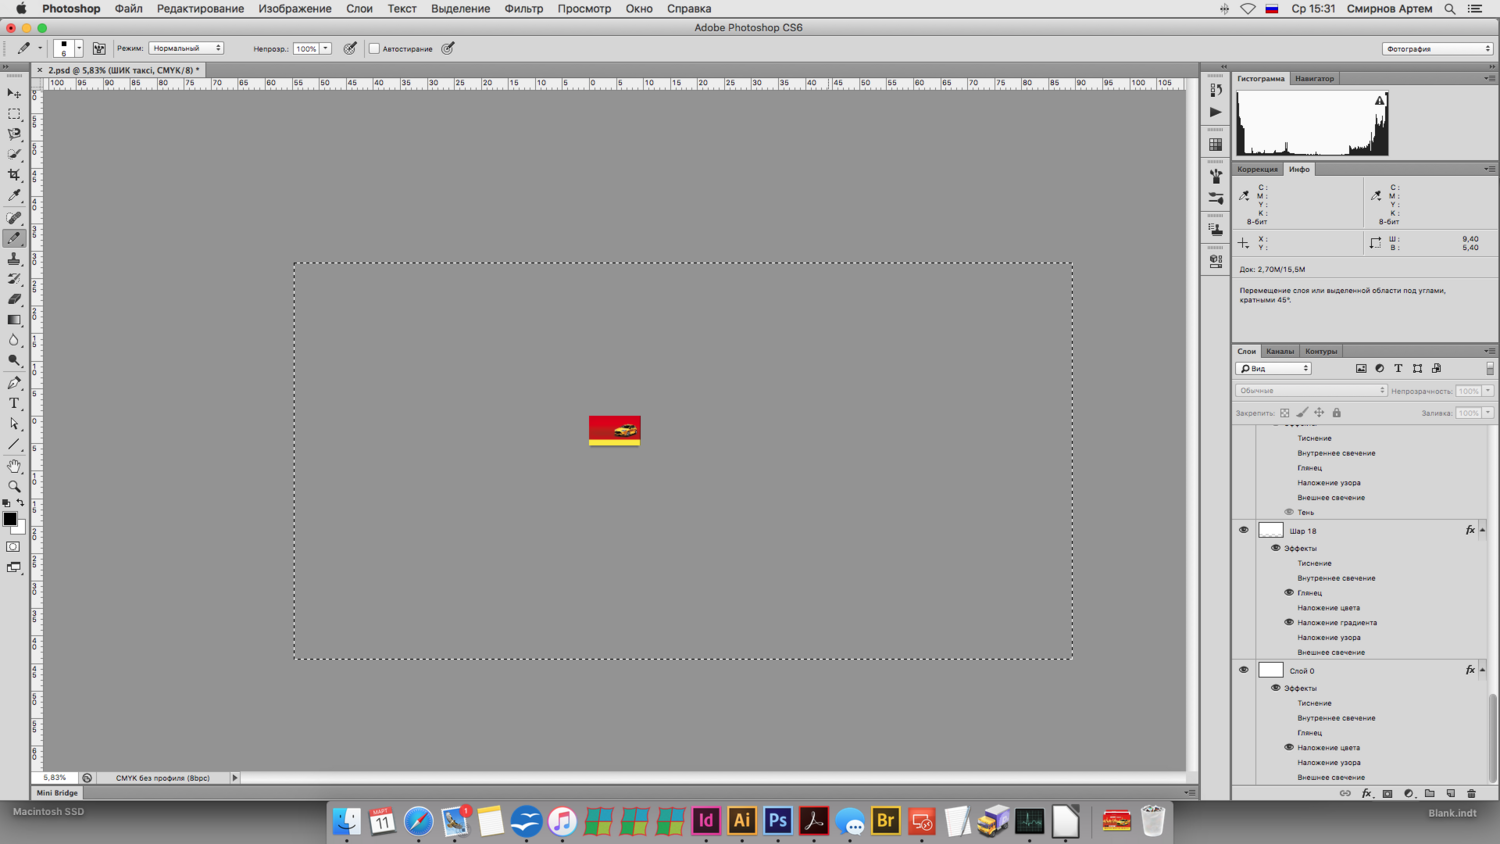Viewport: 1500px width, 844px height.
Task: Open Adobe Illustrator from the Dock
Action: [742, 821]
